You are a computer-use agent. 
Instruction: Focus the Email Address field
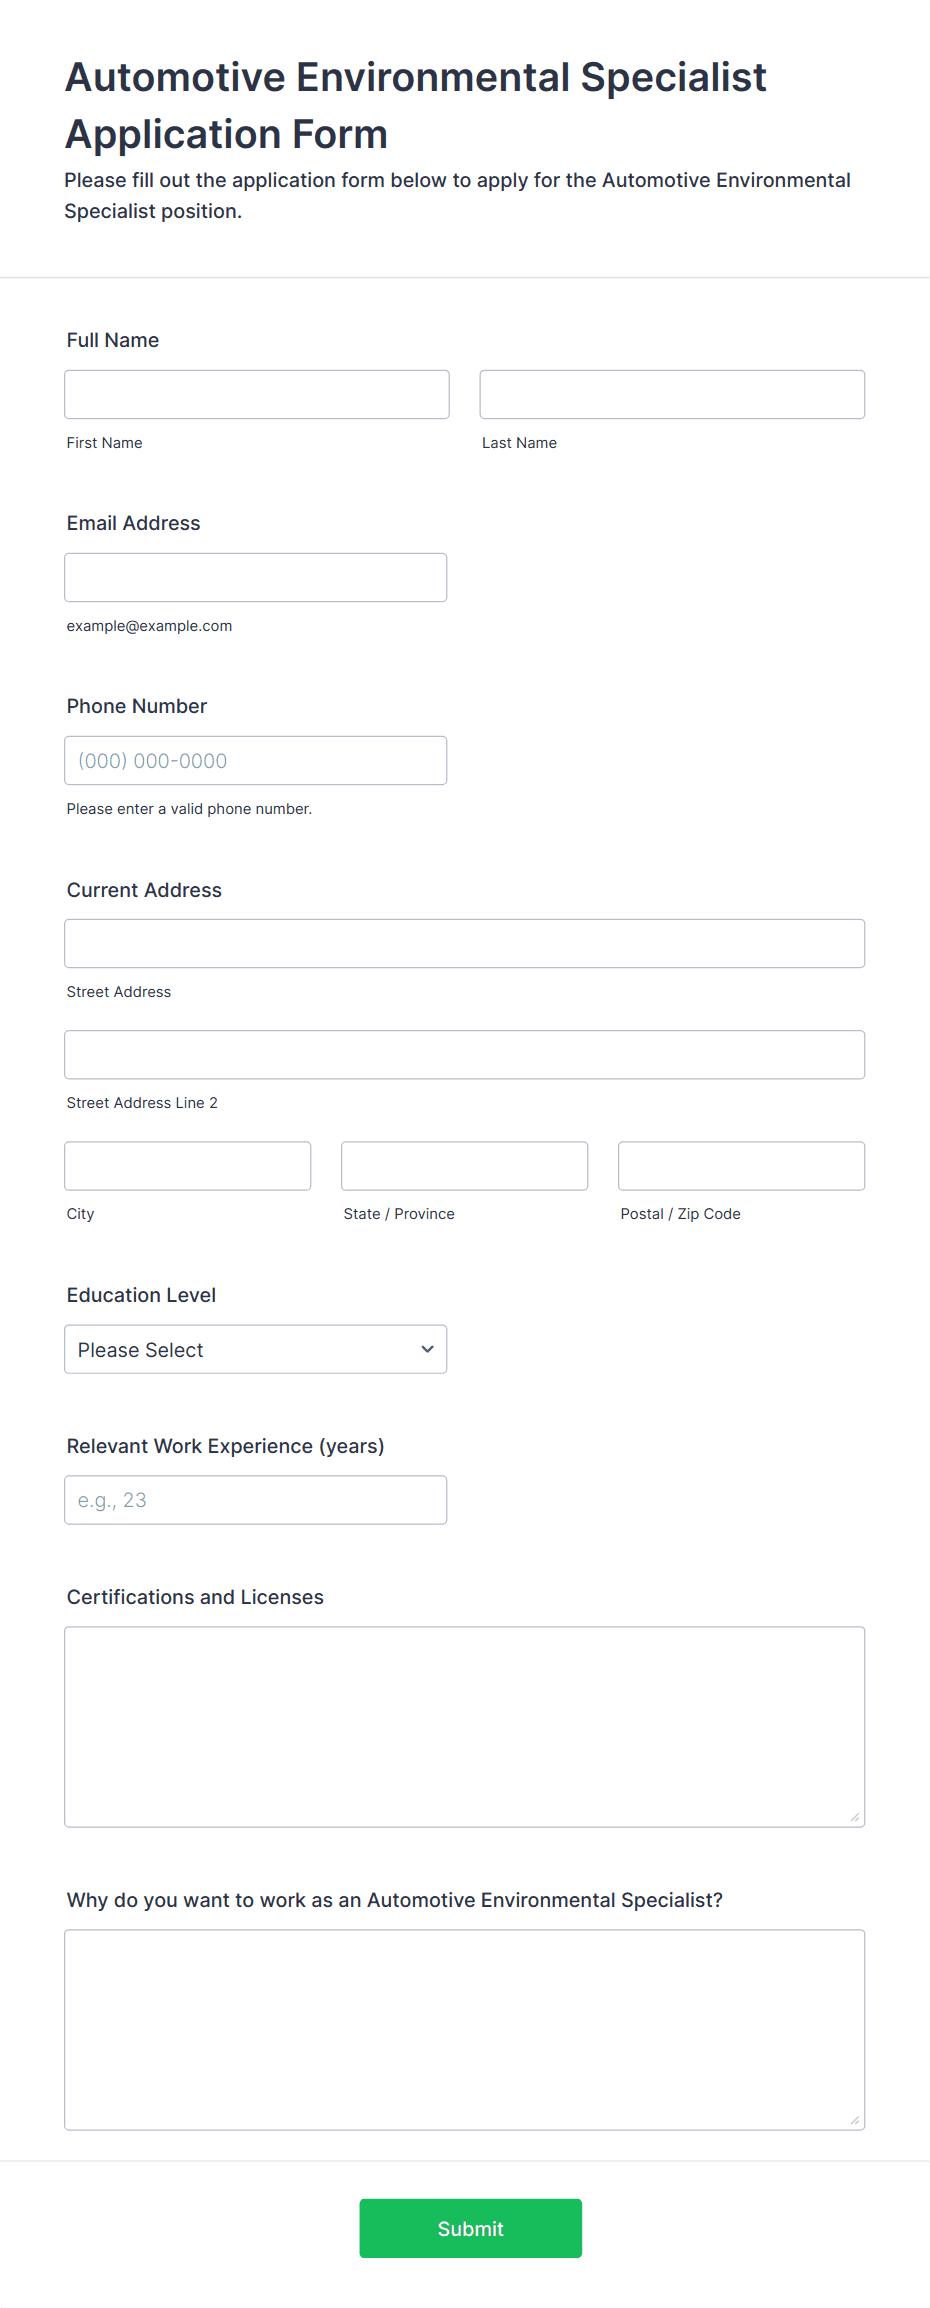pos(256,577)
